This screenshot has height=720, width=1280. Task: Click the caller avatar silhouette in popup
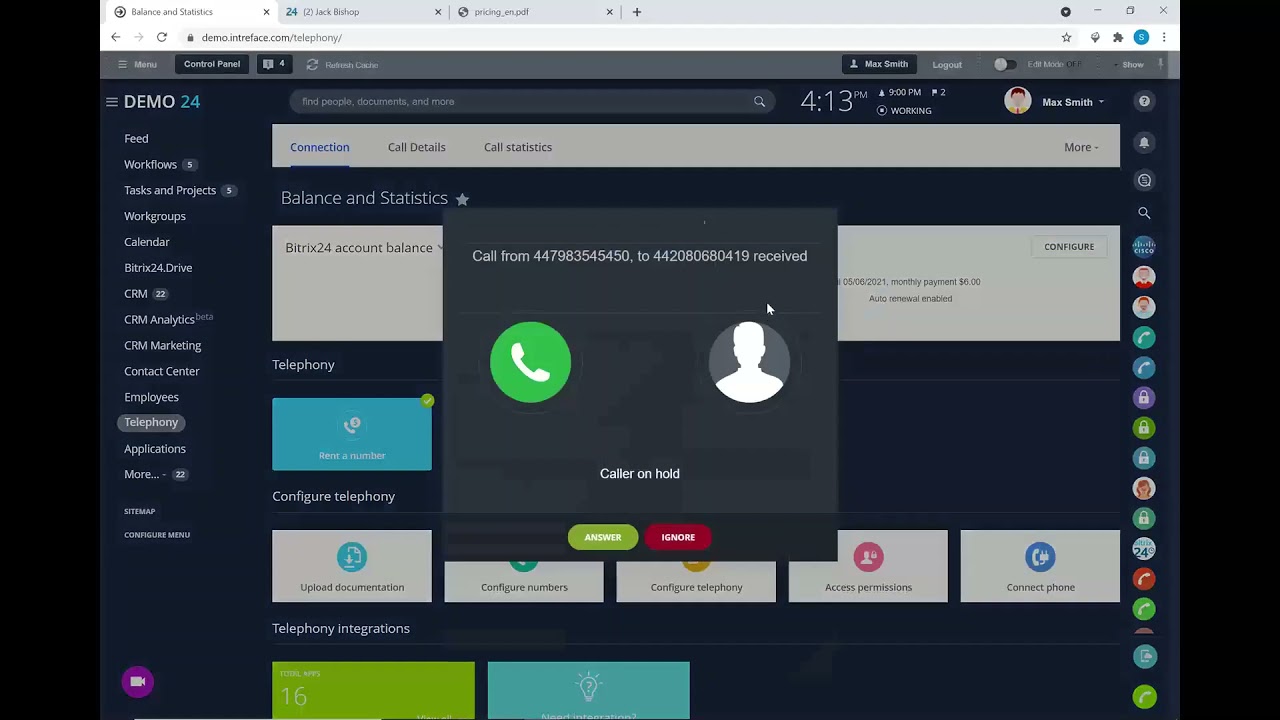(x=749, y=362)
